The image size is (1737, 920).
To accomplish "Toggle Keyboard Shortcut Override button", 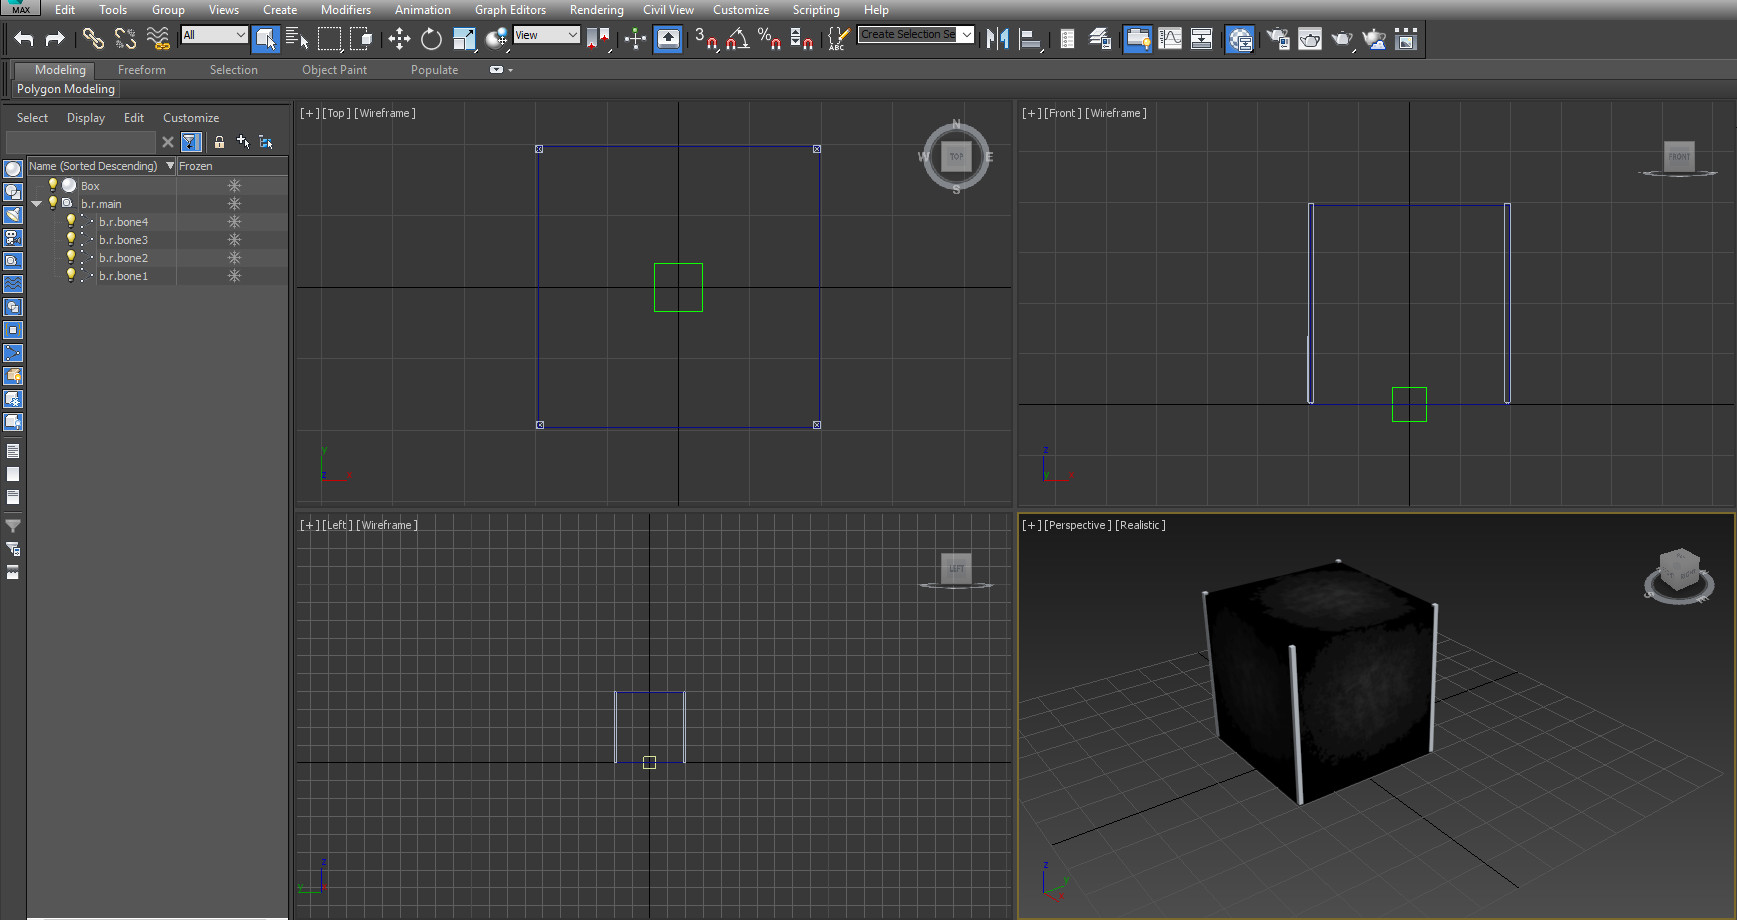I will [x=668, y=39].
